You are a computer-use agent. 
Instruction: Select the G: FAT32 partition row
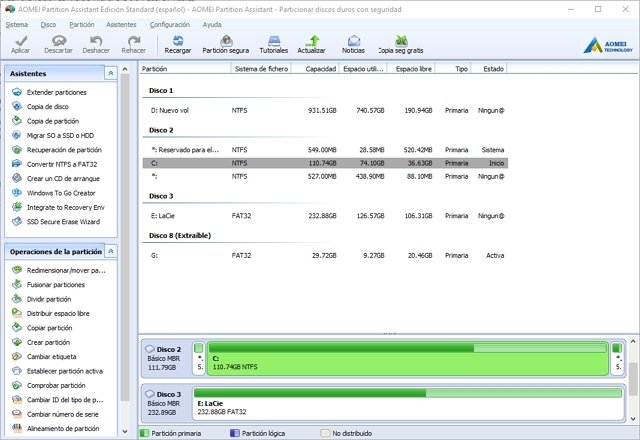point(325,256)
